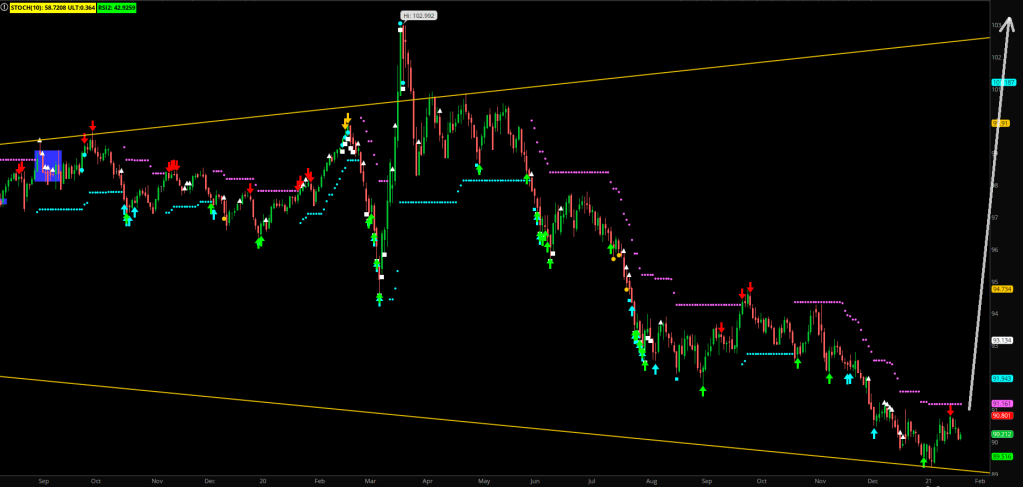Image resolution: width=1023 pixels, height=487 pixels.
Task: Click the Hi: 102.992 price bubble
Action: click(418, 16)
